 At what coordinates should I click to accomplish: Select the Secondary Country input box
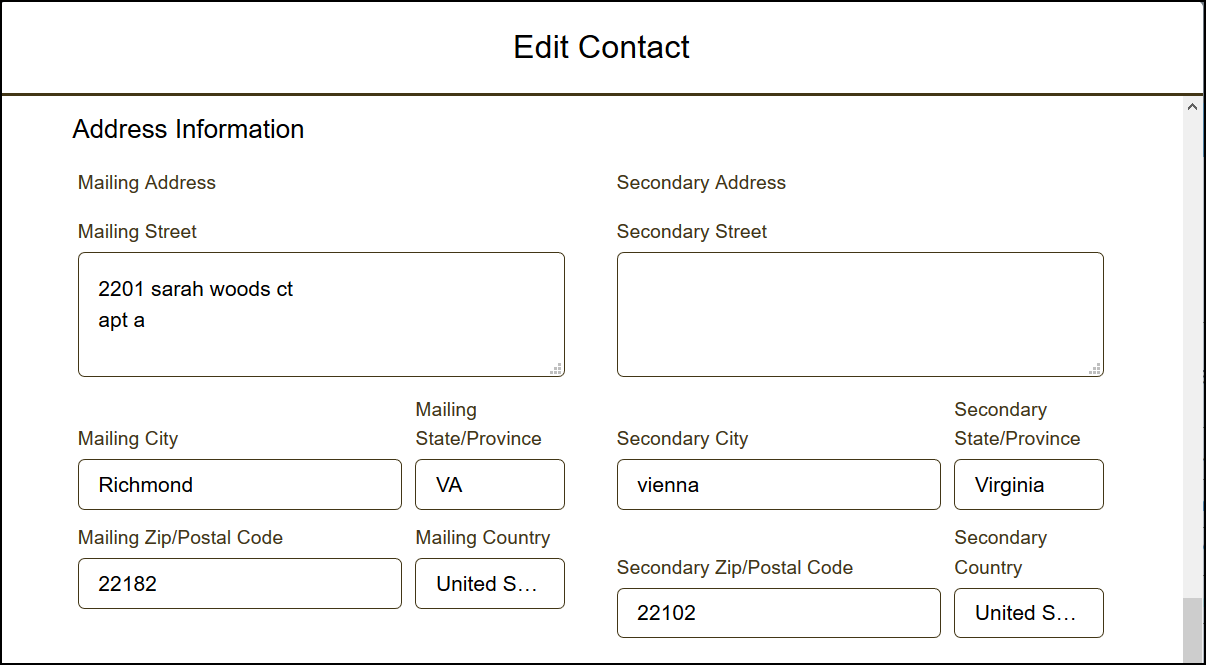1029,613
